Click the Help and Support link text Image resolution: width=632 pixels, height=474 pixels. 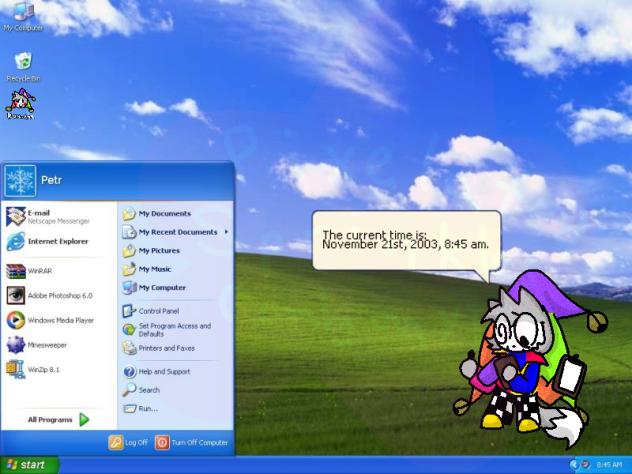point(164,372)
